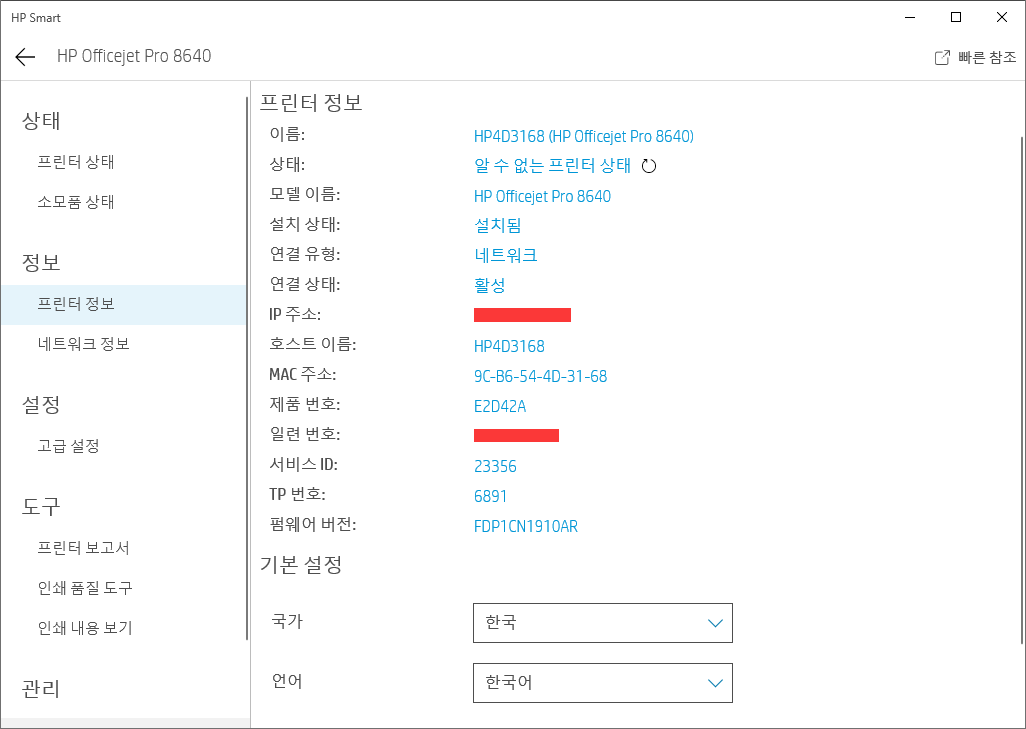Screen dimensions: 1026x729
Task: Click the connection status value 활성
Action: click(489, 285)
